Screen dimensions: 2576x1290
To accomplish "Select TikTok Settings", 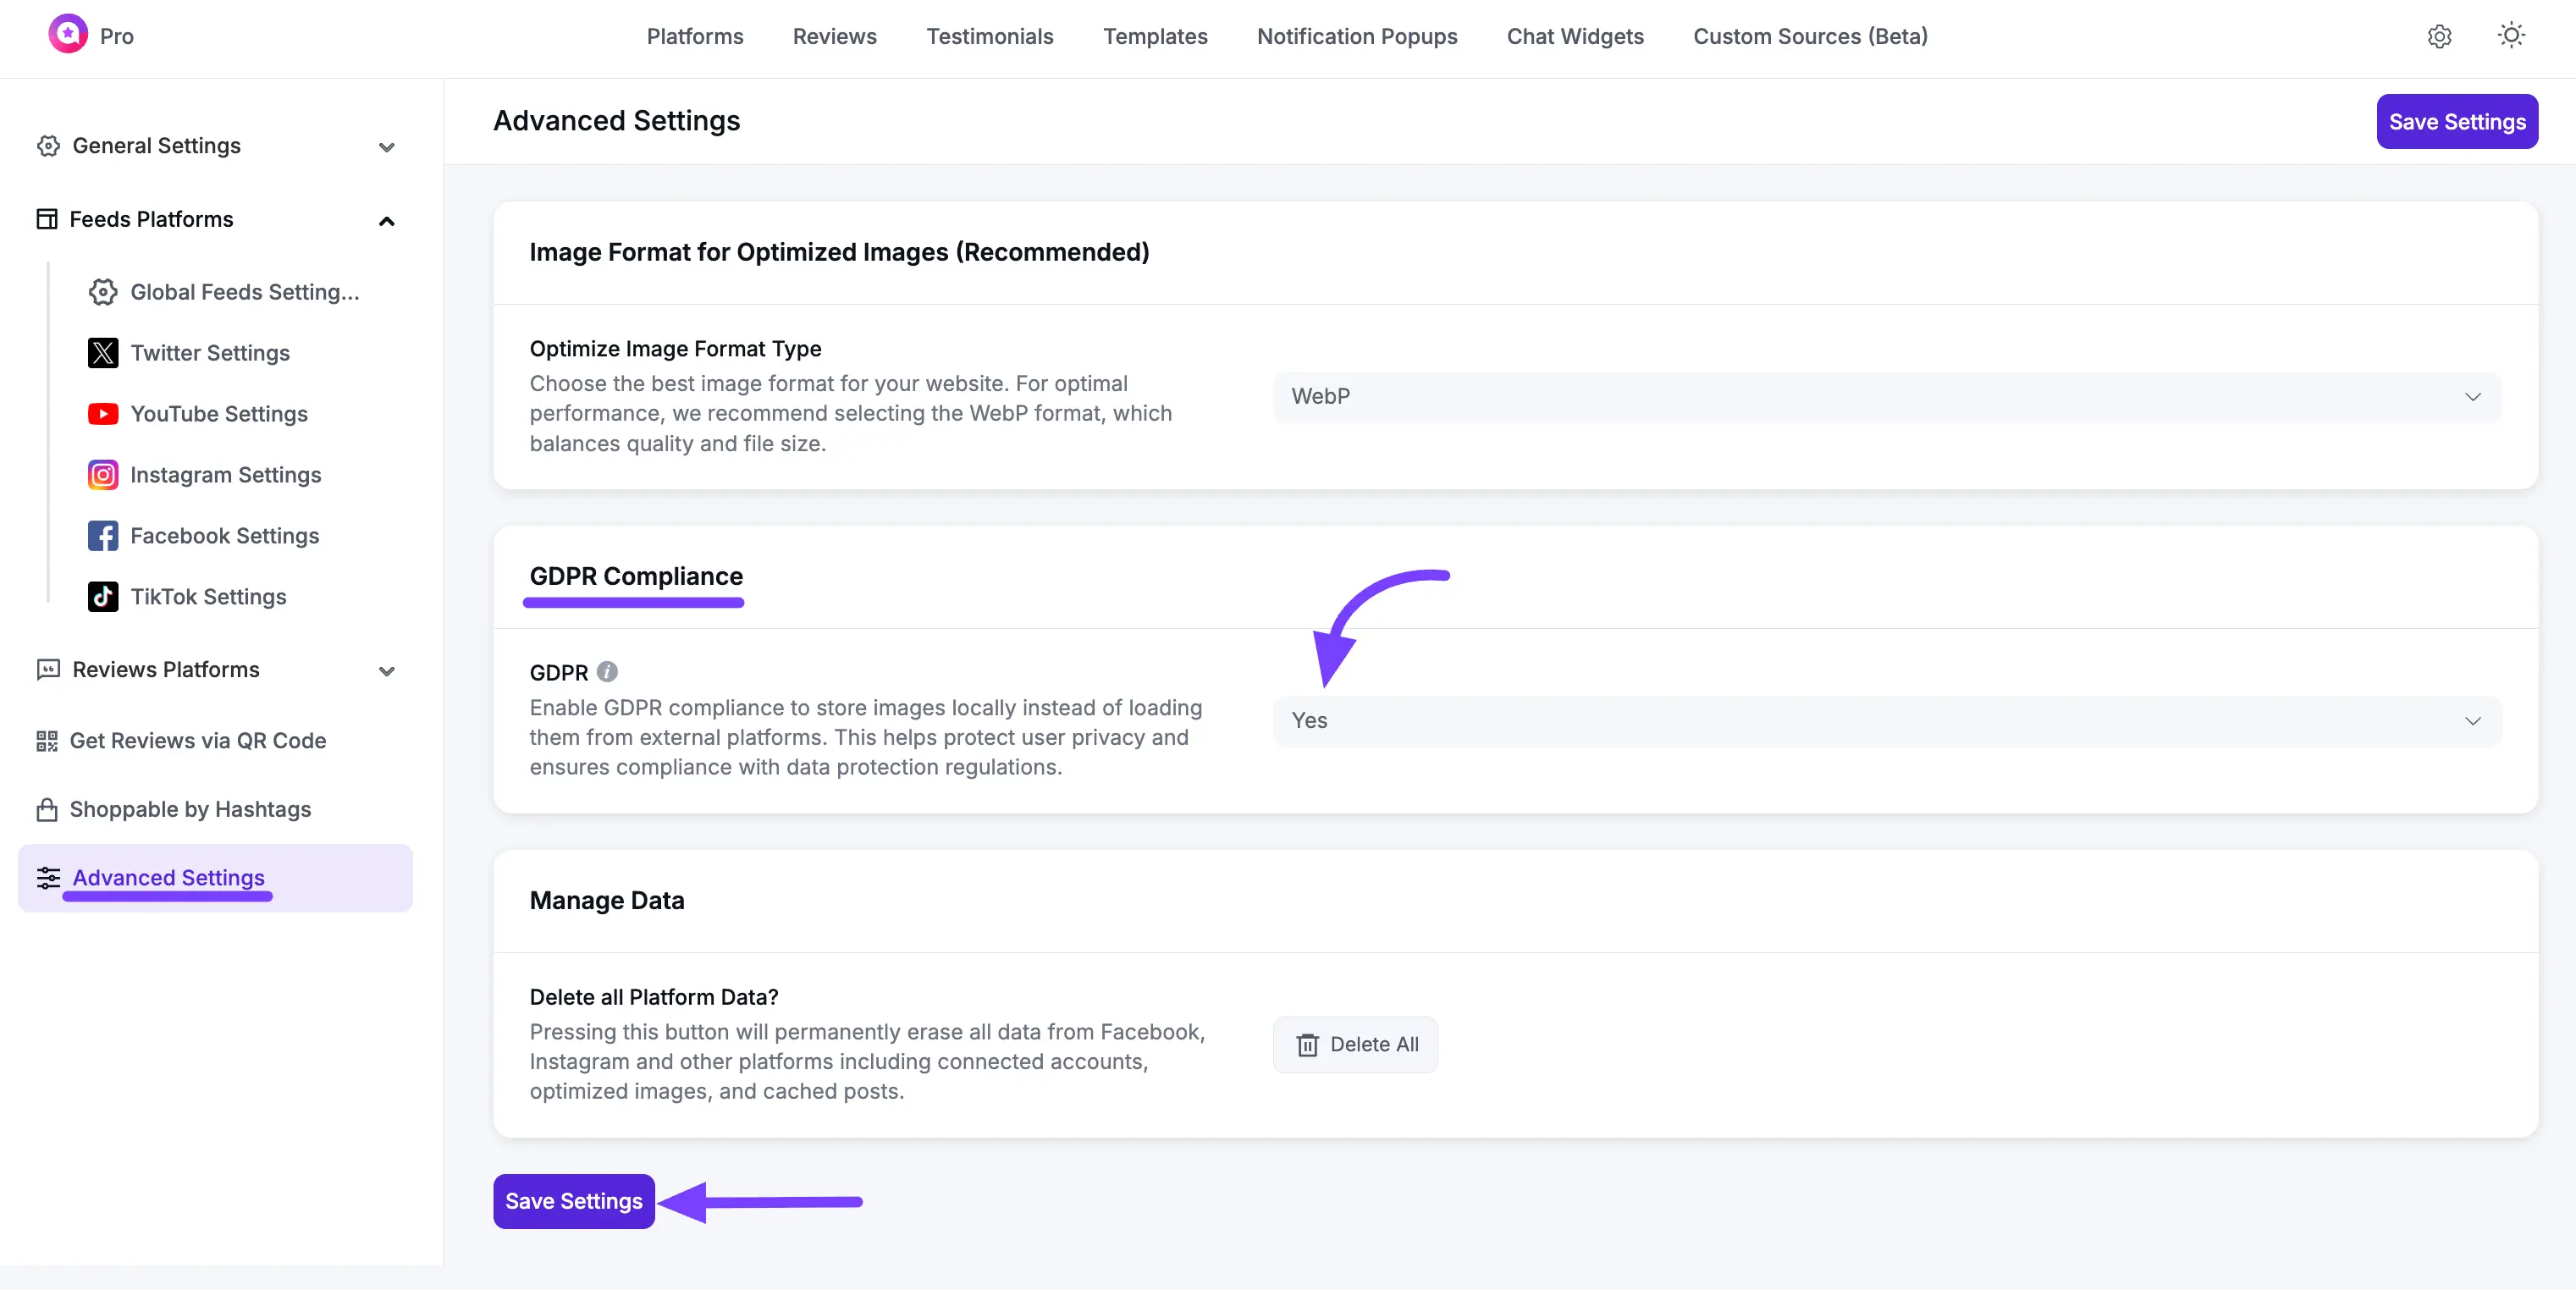I will [x=210, y=597].
